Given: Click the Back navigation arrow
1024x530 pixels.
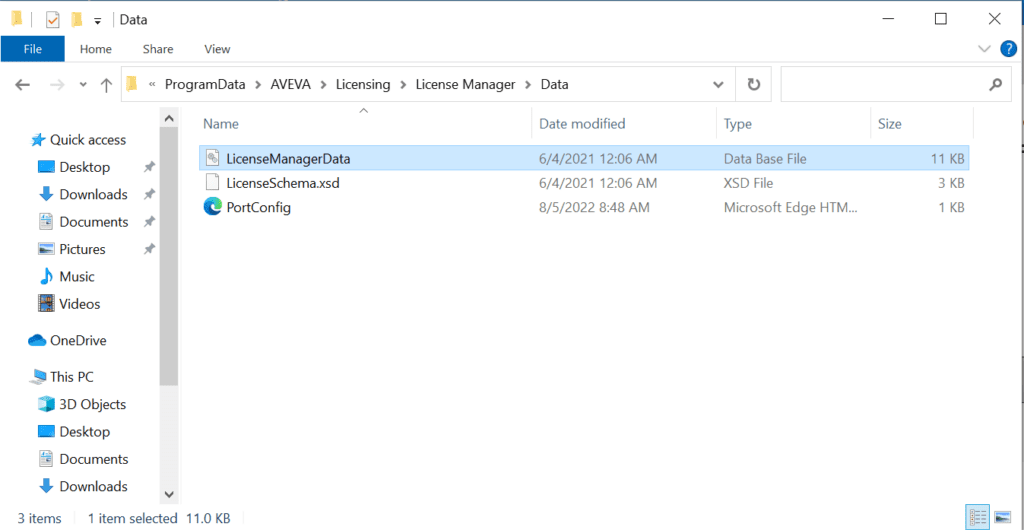Looking at the screenshot, I should tap(22, 85).
